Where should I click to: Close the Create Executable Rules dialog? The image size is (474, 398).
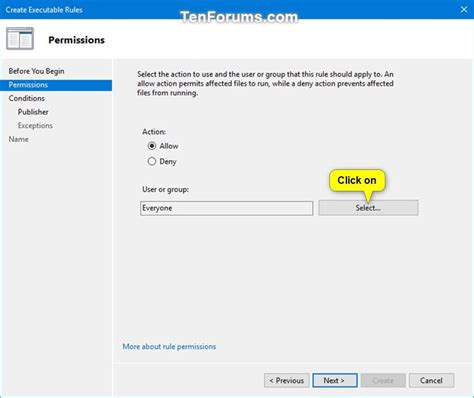(x=464, y=9)
